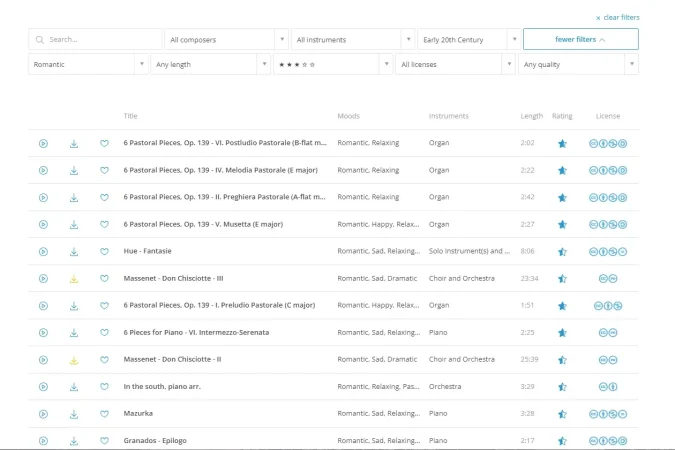The width and height of the screenshot is (675, 450).
Task: Favorite the II. Preghiera Pastorale track
Action: click(x=104, y=197)
